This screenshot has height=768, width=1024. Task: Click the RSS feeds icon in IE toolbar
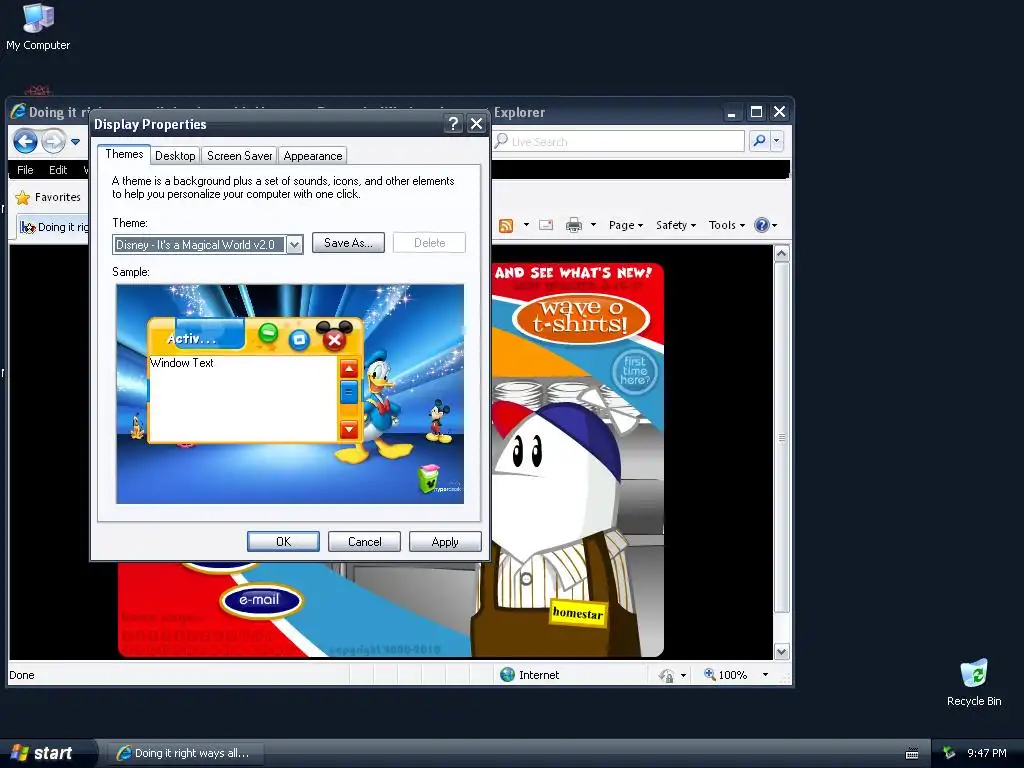(506, 225)
